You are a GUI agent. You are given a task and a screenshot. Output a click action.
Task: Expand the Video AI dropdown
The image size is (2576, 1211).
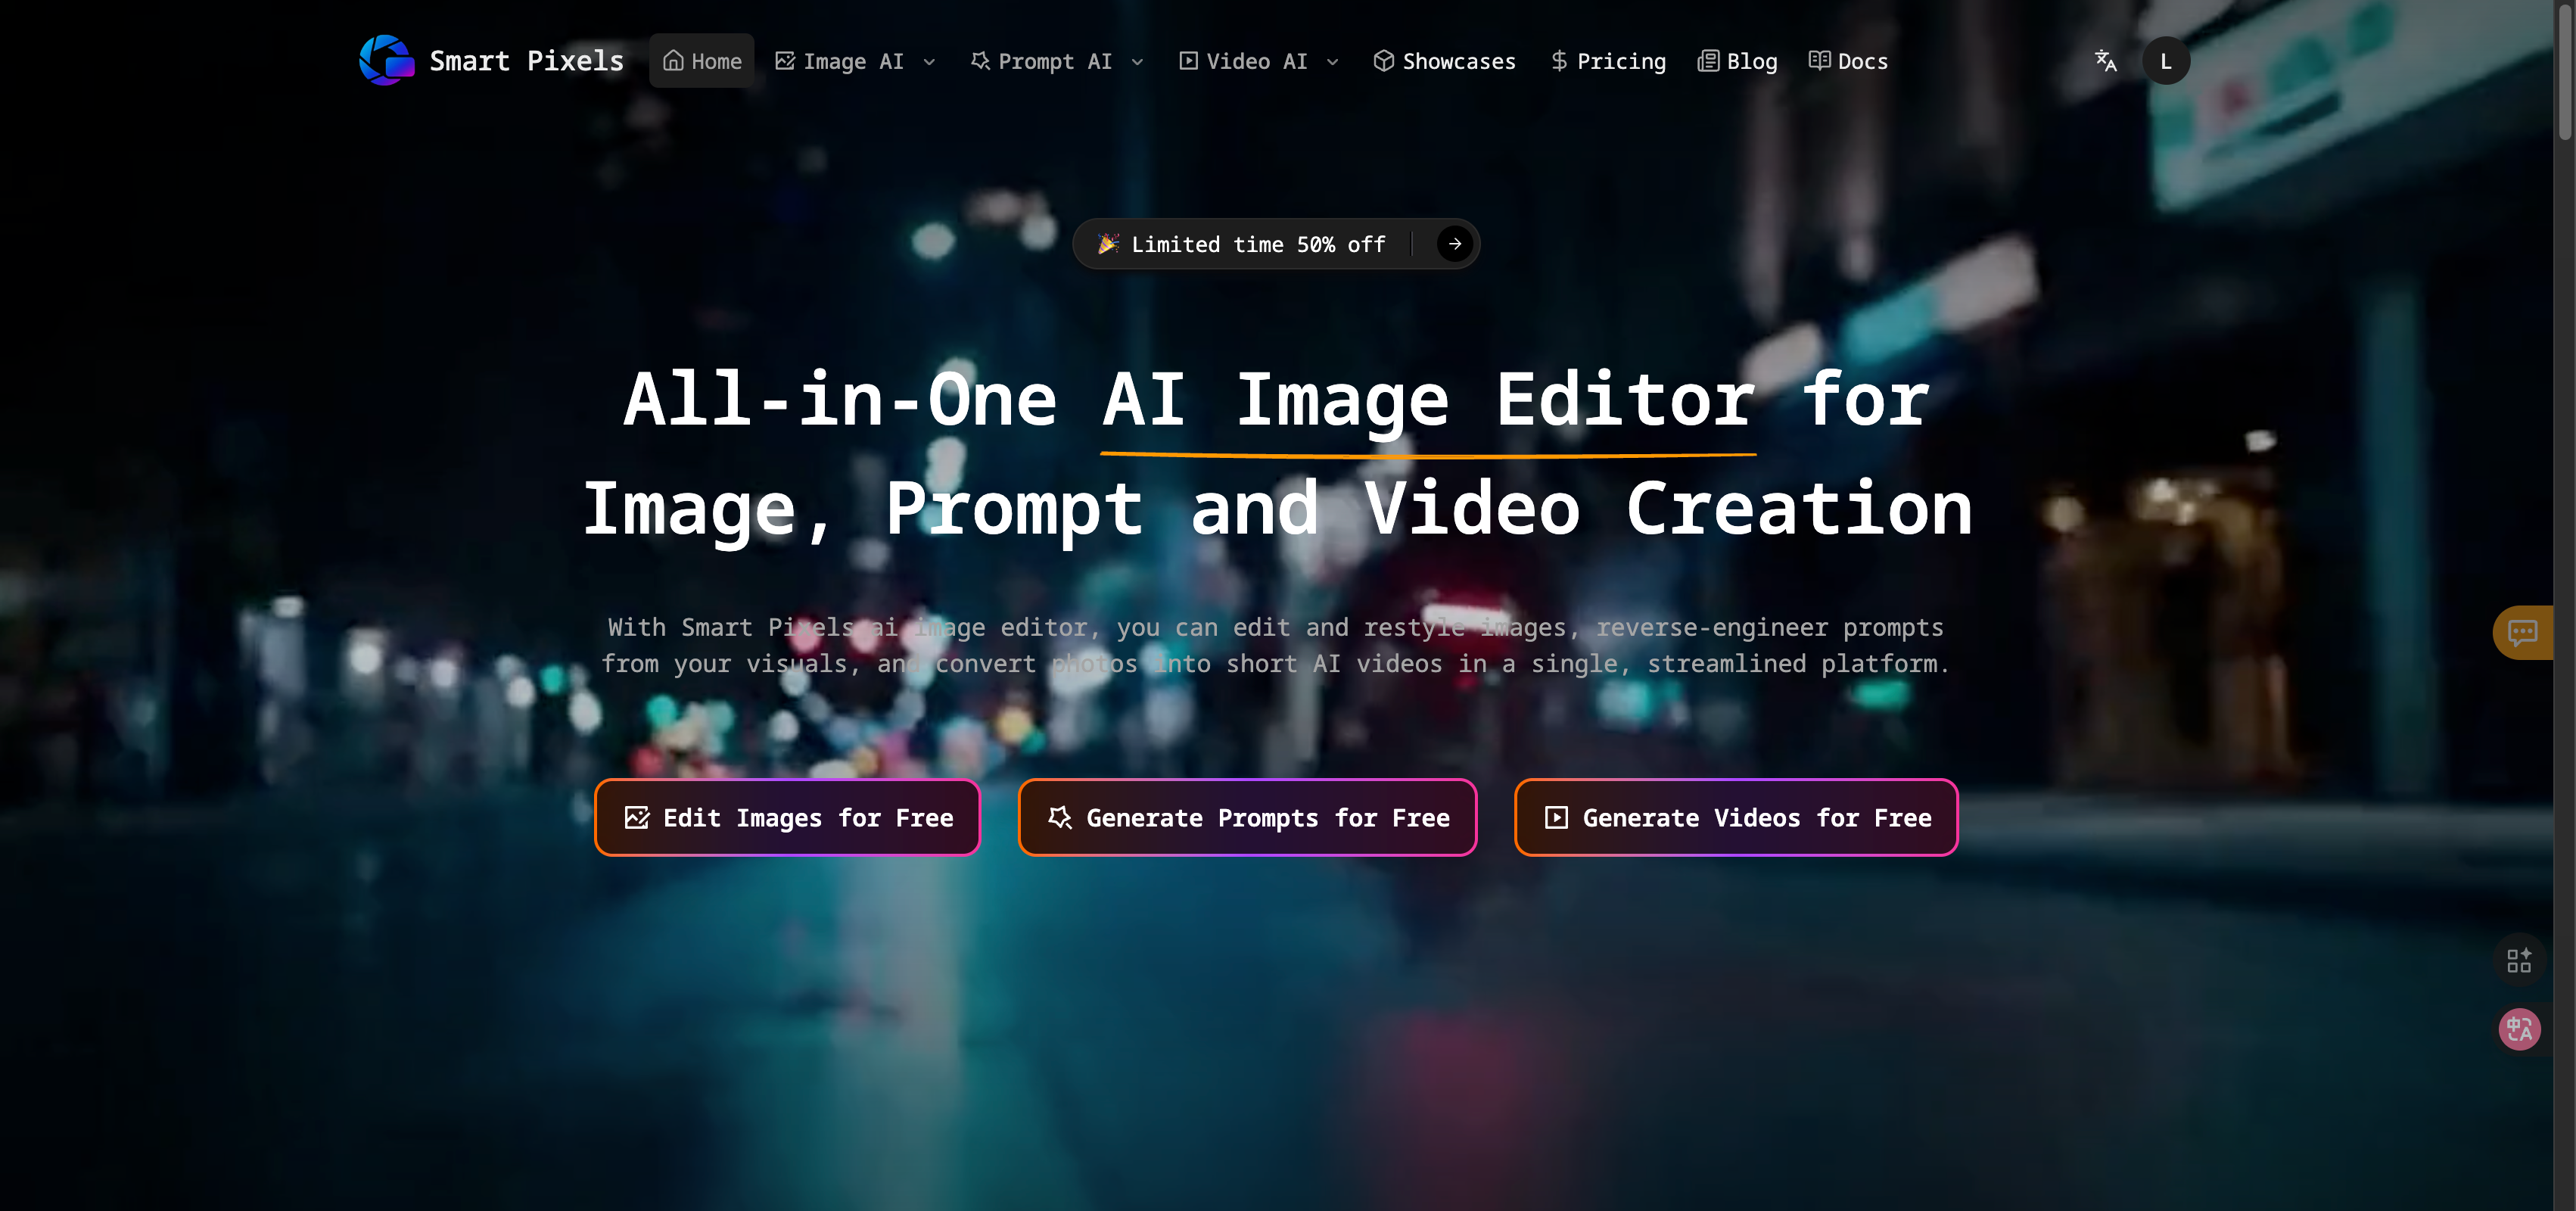[1333, 62]
